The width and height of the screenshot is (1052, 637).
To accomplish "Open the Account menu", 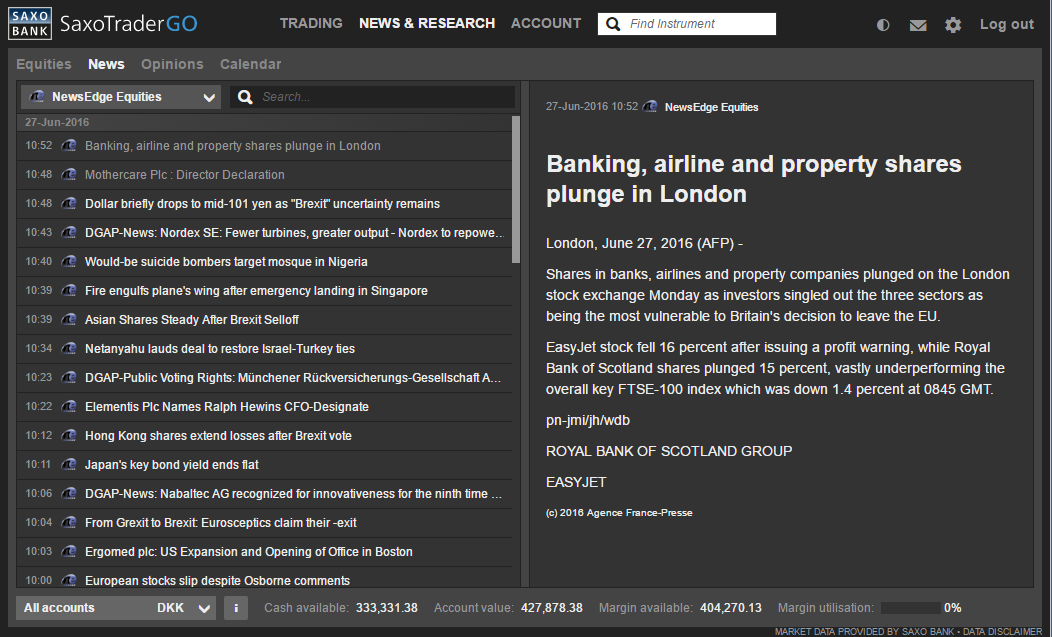I will (546, 23).
